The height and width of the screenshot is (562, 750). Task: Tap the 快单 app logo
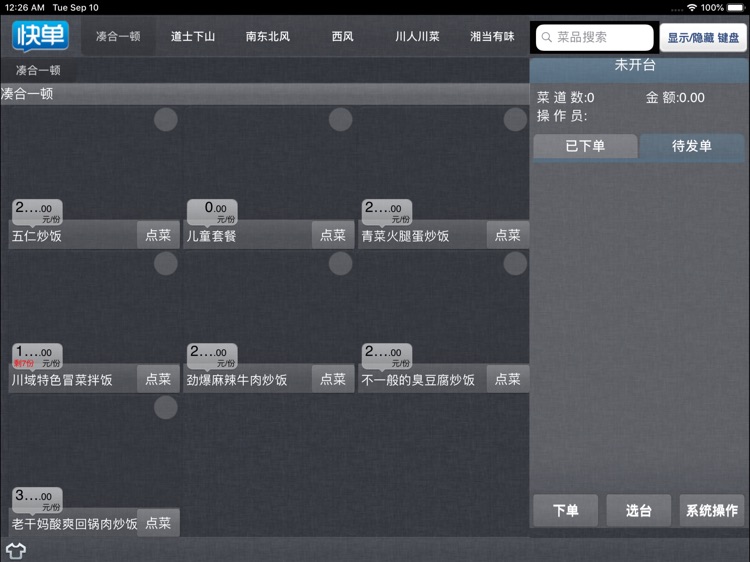pos(40,36)
